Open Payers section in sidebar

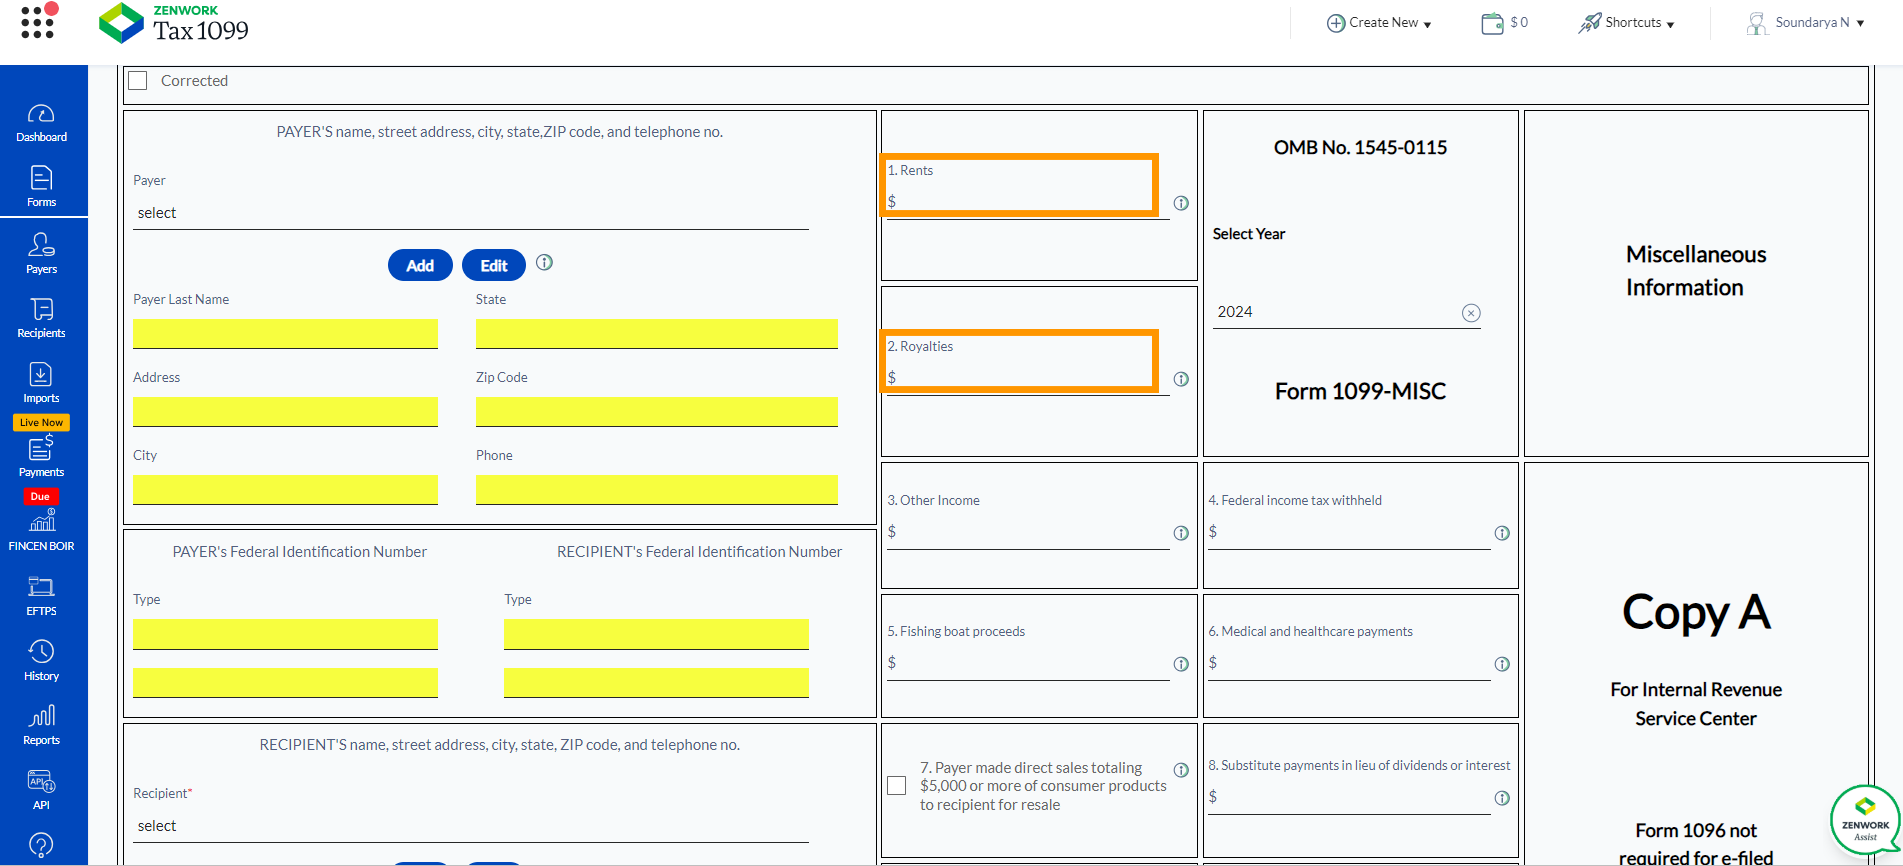pos(41,254)
